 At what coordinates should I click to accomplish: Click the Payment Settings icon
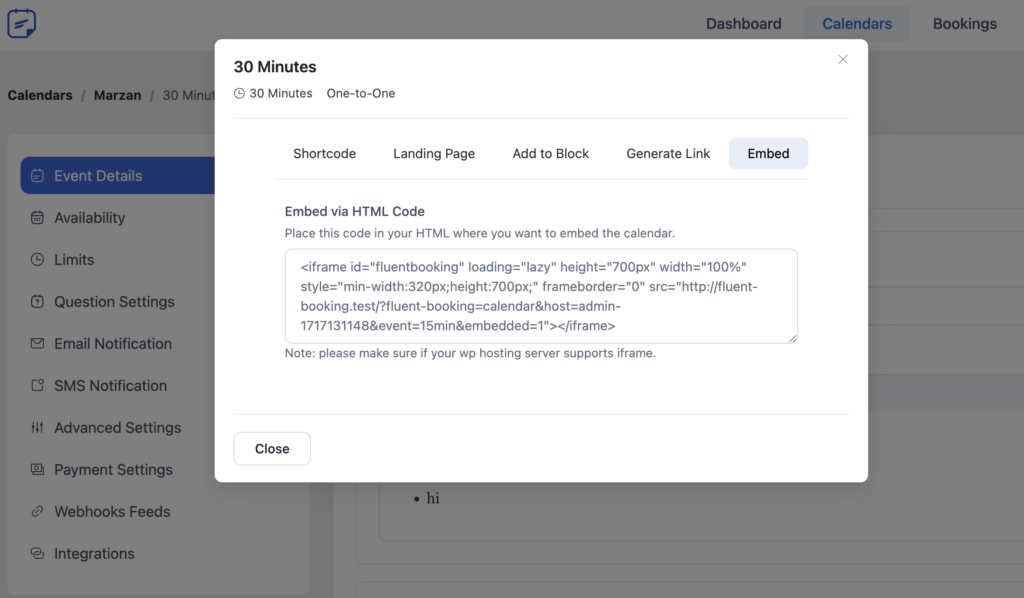coord(37,470)
